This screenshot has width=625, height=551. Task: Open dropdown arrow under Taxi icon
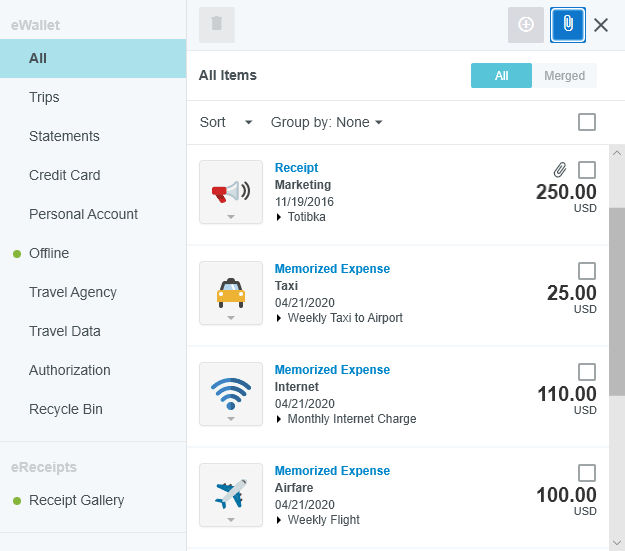coord(231,318)
